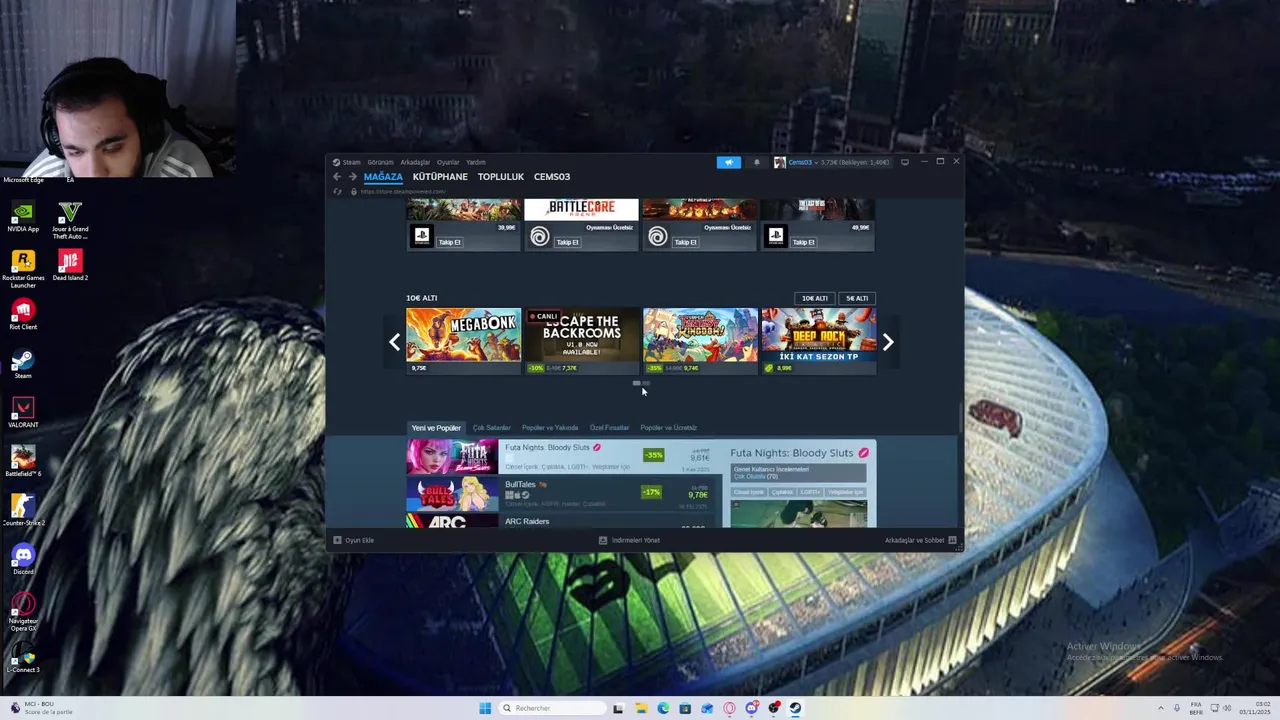Go to the TOPLULUK tab
Image resolution: width=1280 pixels, height=720 pixels.
[501, 177]
